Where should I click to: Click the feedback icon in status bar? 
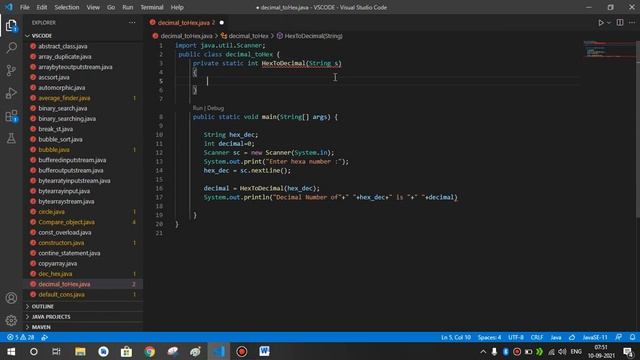pos(619,338)
